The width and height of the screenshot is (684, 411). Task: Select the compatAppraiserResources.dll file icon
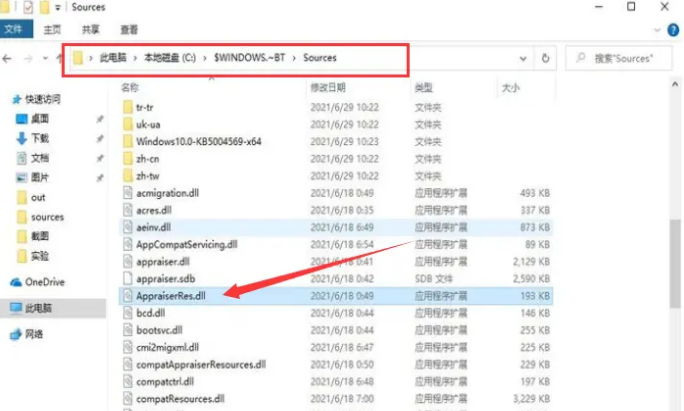[x=127, y=364]
